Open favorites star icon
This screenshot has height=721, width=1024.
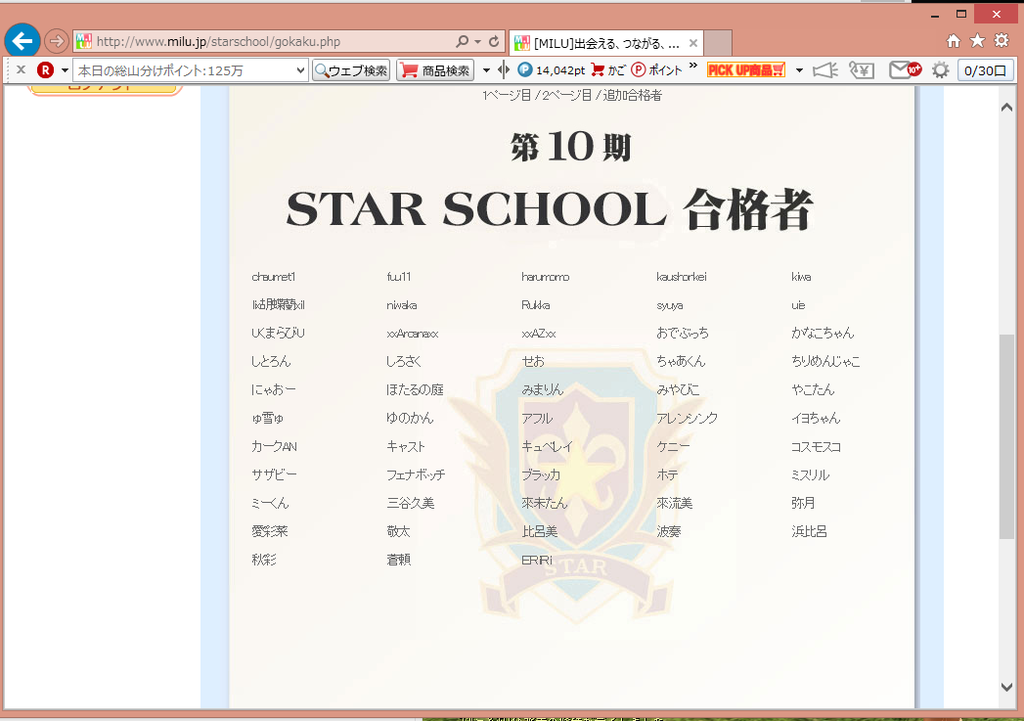pyautogui.click(x=977, y=41)
